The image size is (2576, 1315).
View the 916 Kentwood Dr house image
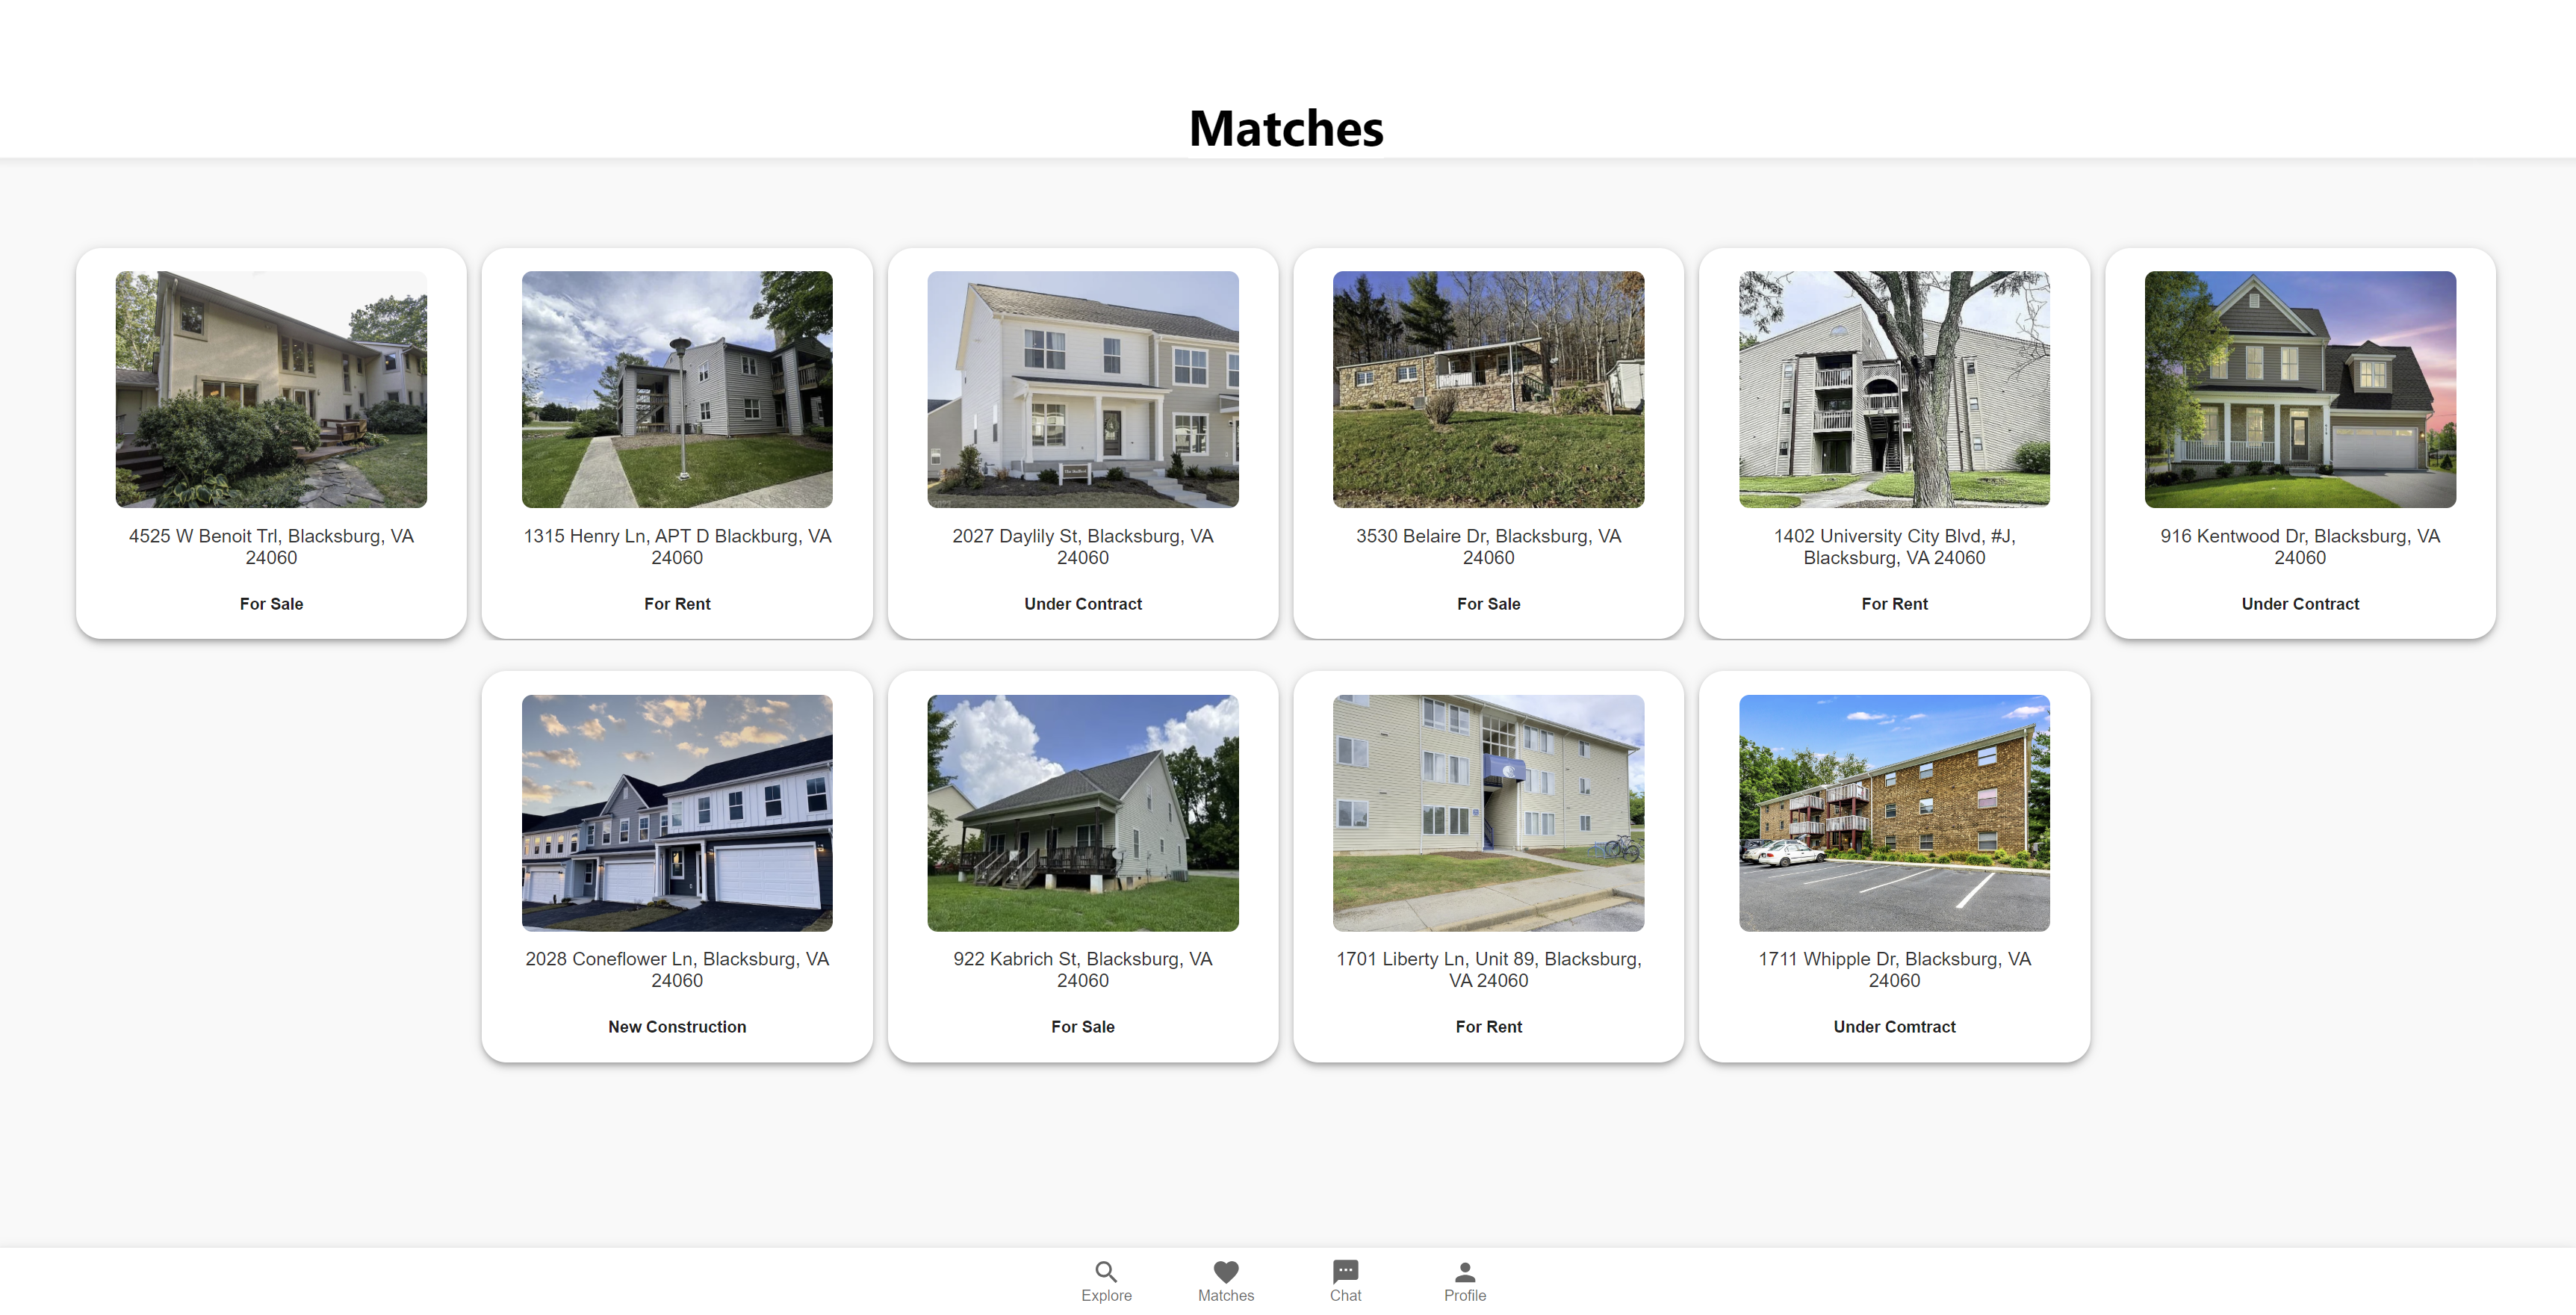(2299, 389)
